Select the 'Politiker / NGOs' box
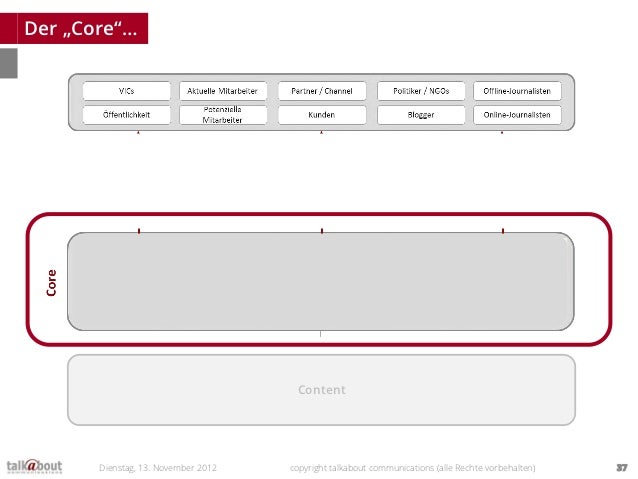Image resolution: width=638 pixels, height=479 pixels. point(421,91)
